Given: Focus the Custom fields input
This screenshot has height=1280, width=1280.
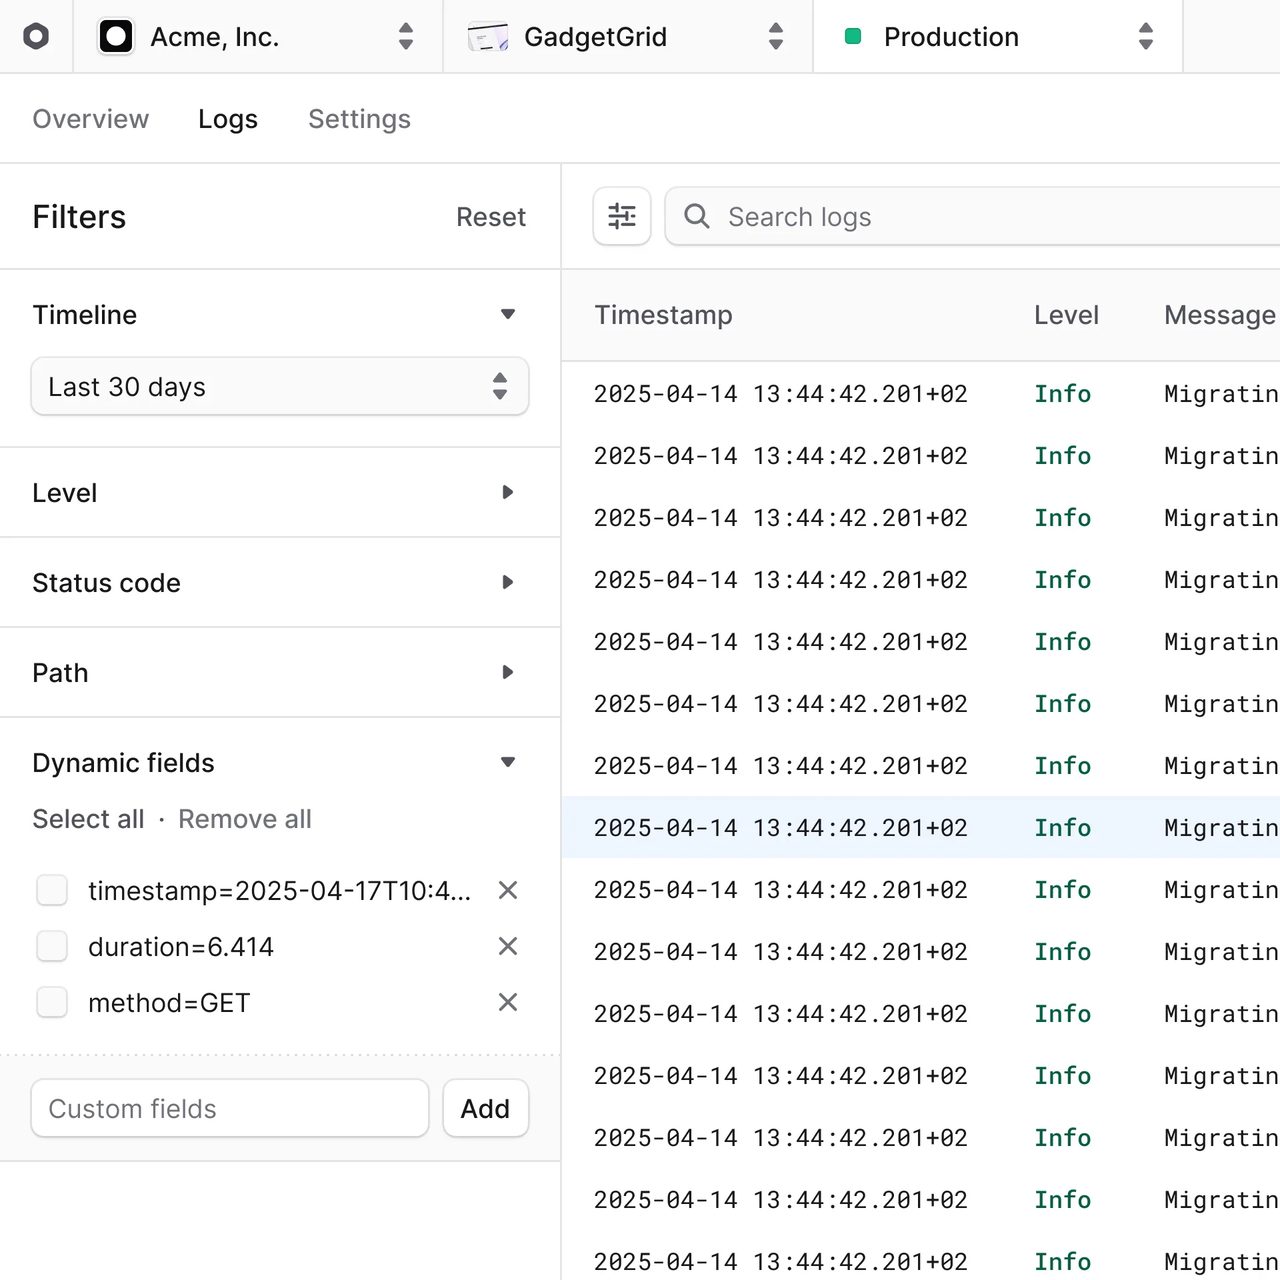Looking at the screenshot, I should tap(230, 1108).
